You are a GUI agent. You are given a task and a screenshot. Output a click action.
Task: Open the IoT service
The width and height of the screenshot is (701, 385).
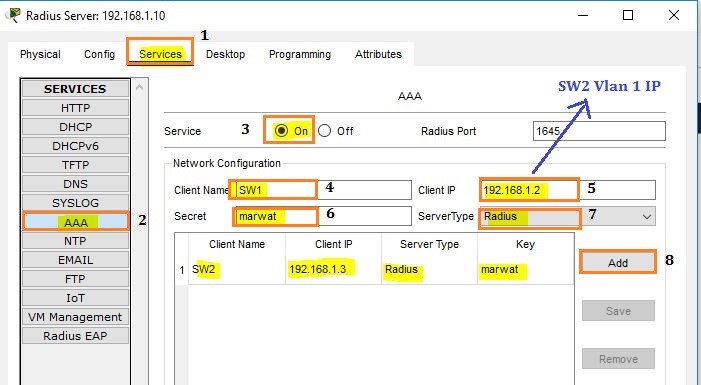75,298
